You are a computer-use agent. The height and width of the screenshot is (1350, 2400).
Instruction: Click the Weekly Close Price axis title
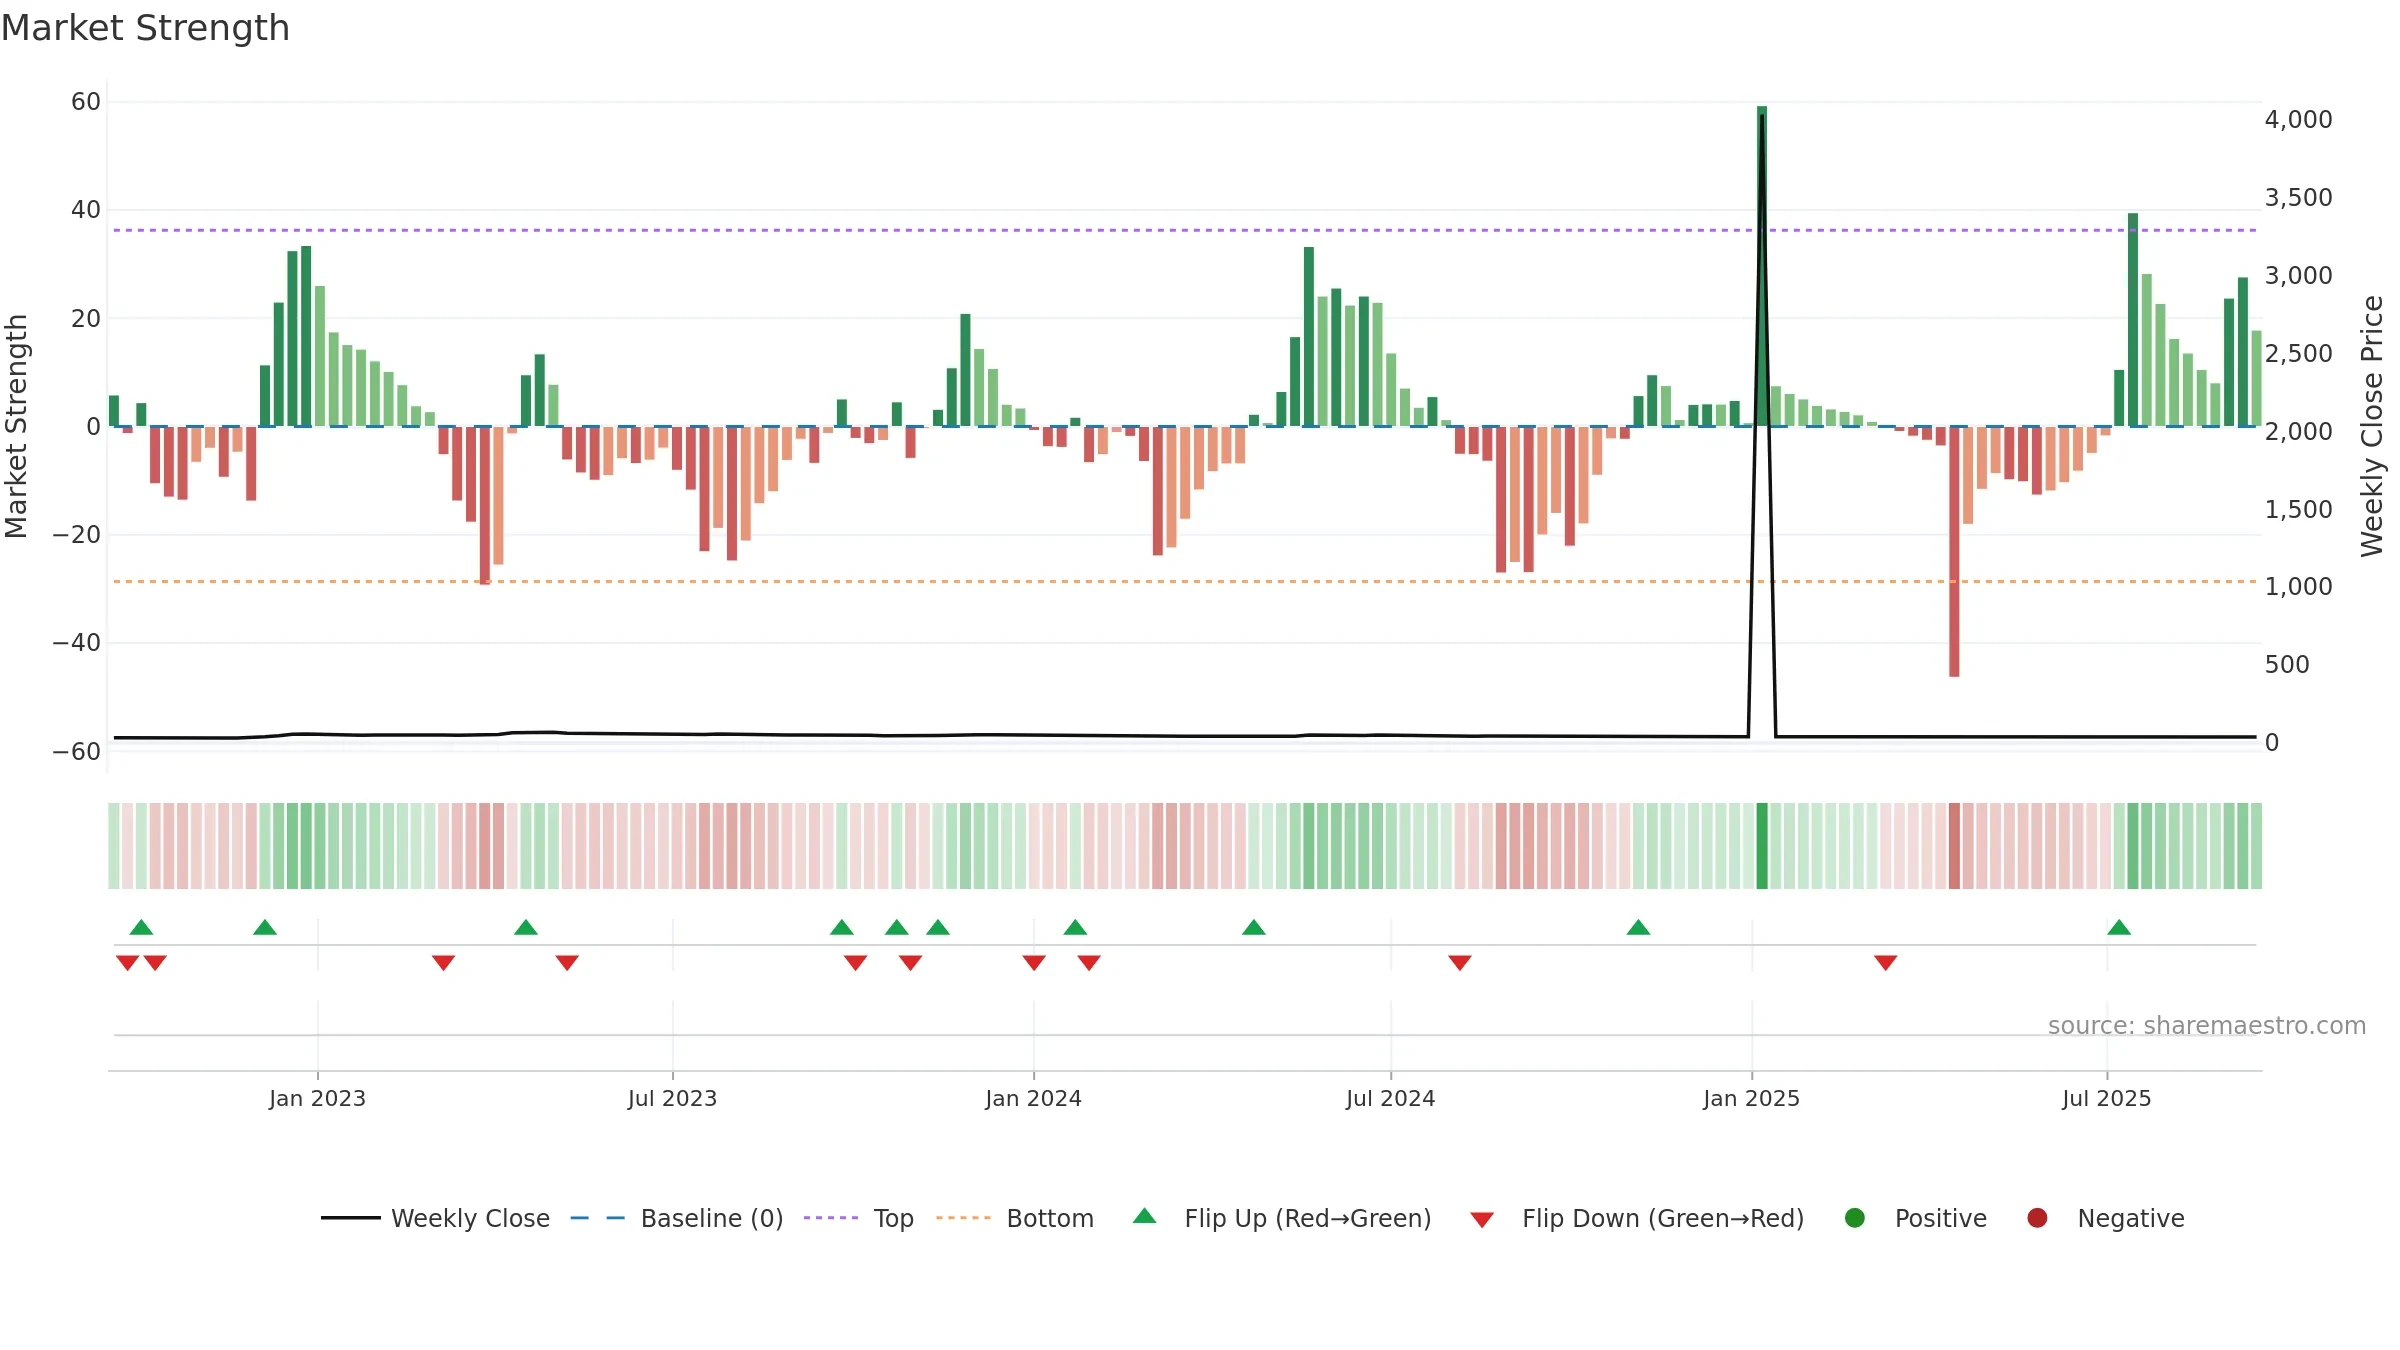coord(2372,426)
